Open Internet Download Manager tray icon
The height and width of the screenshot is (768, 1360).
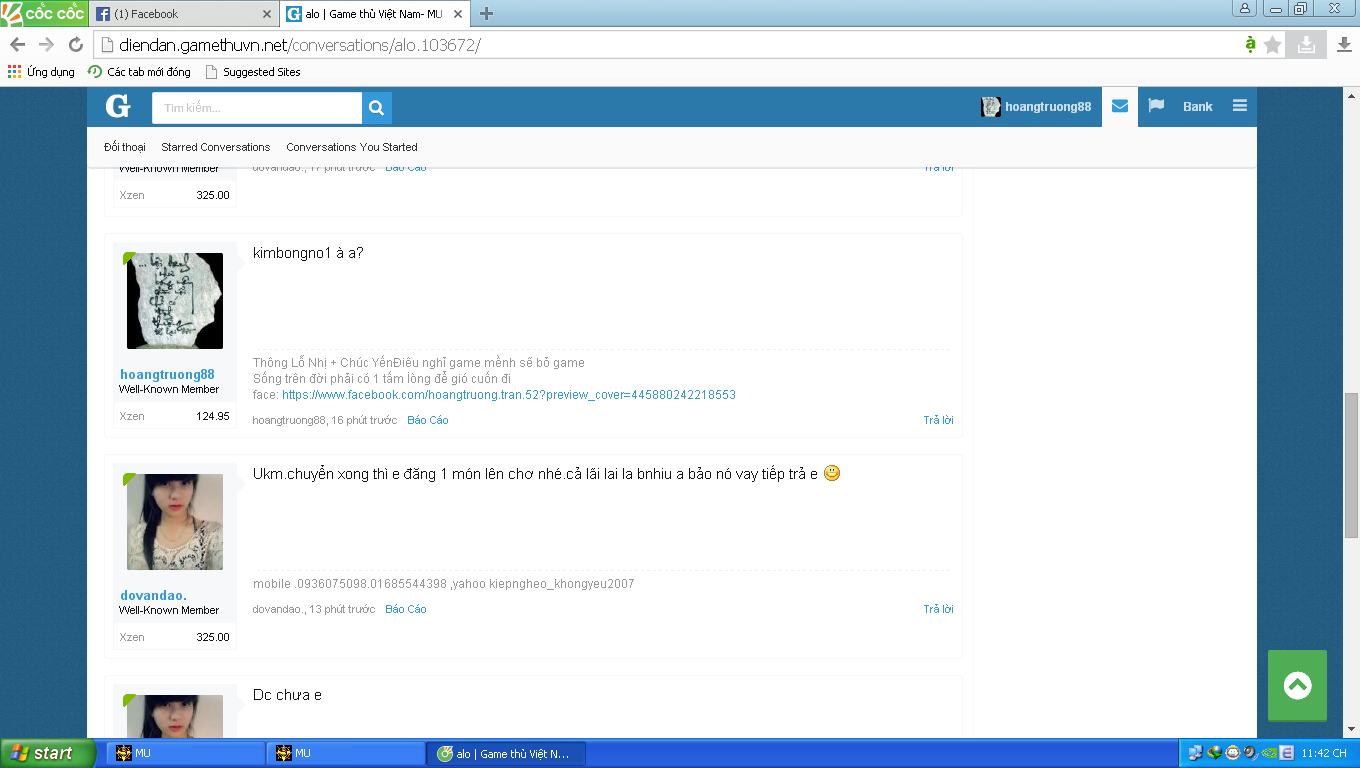[x=1214, y=753]
